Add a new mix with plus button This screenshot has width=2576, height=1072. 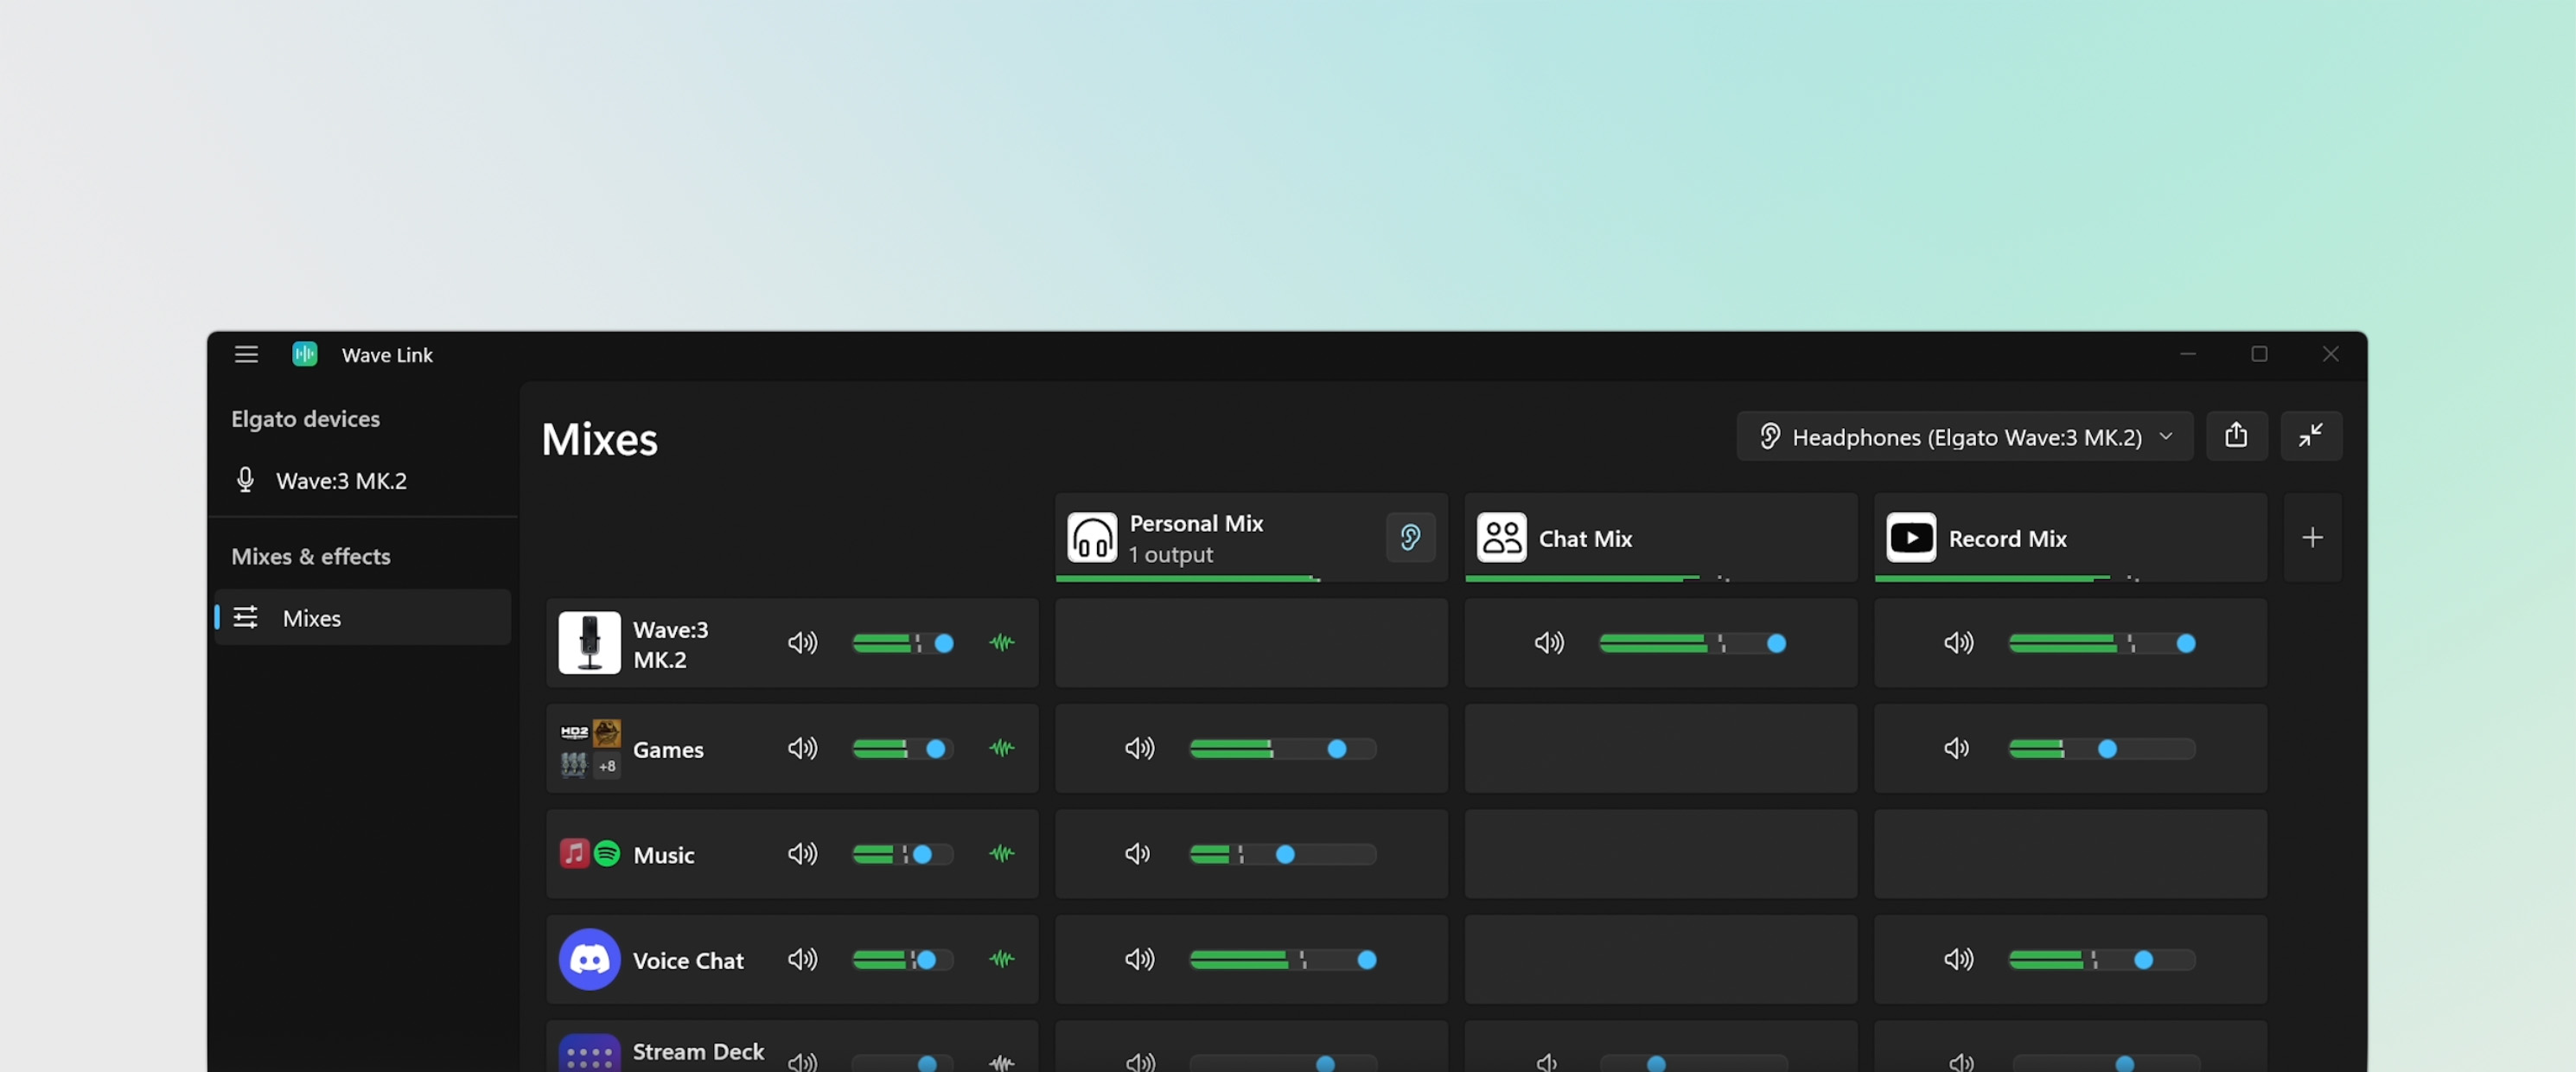pos(2312,538)
